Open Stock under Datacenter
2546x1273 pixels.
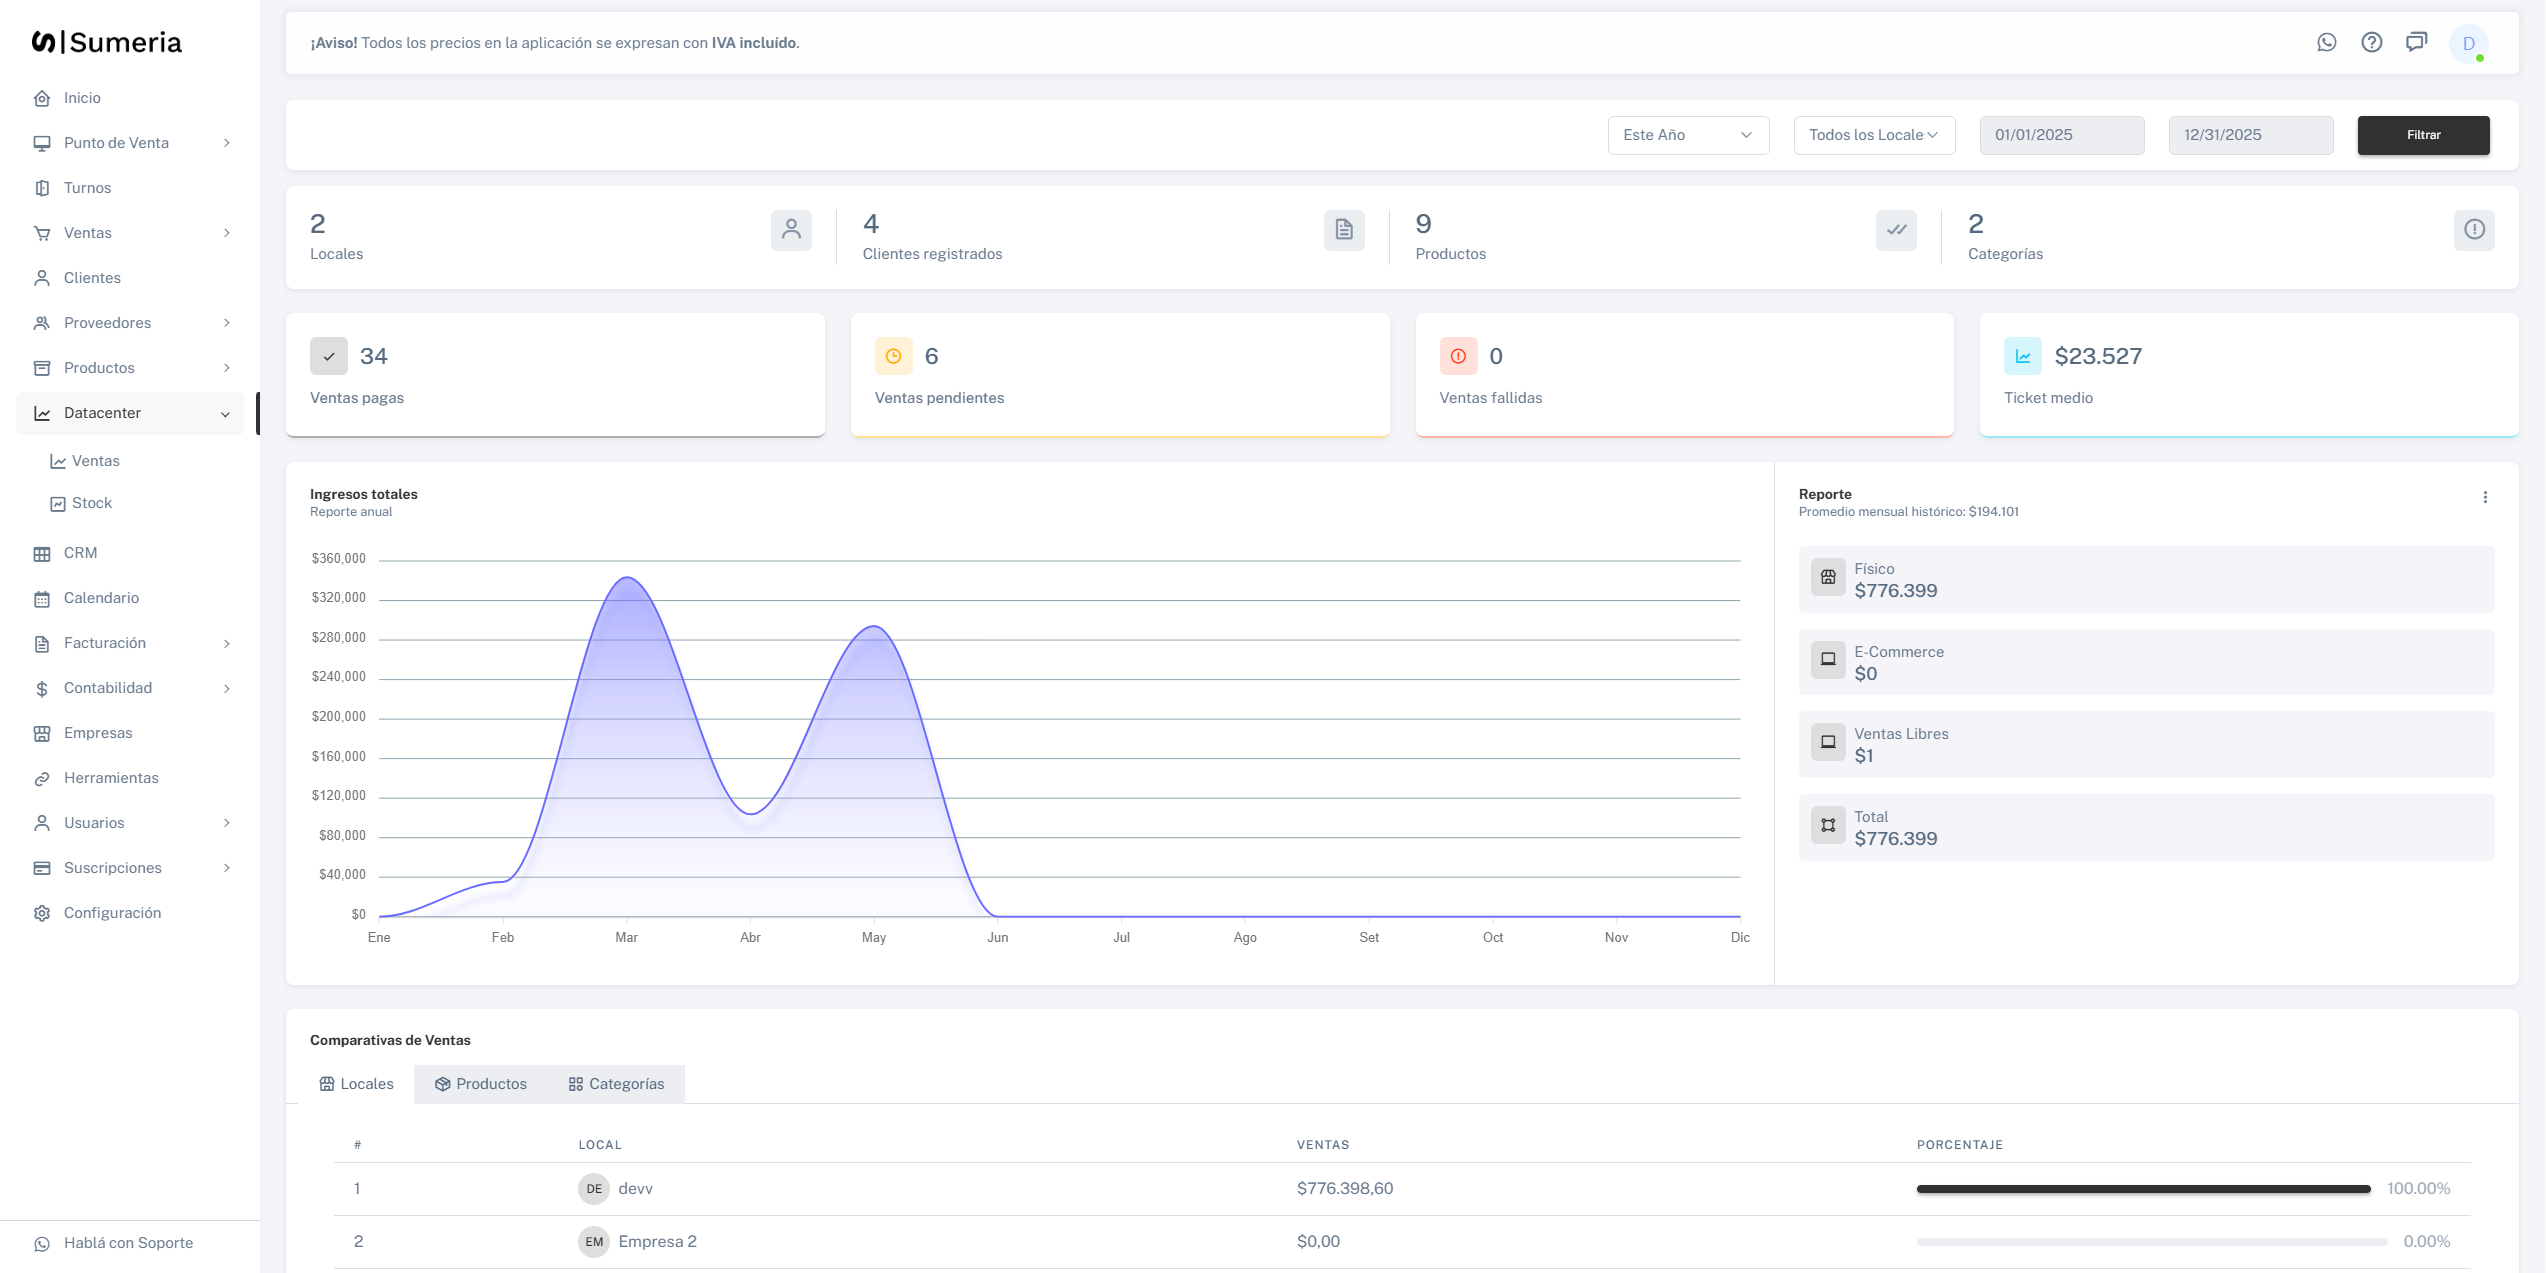coord(91,503)
